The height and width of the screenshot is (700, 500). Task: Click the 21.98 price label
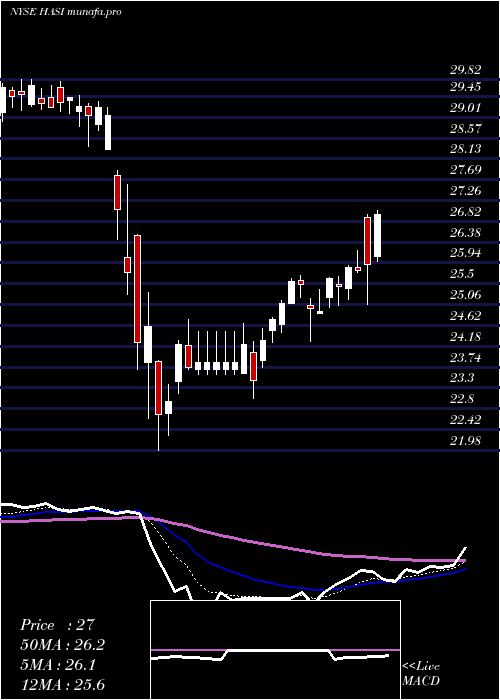(x=466, y=441)
